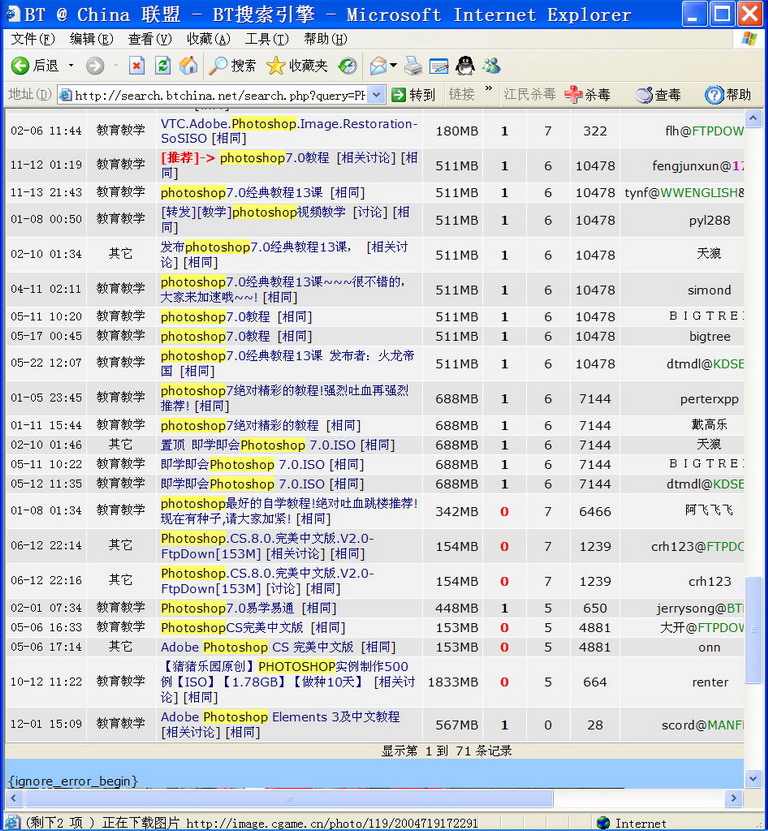The width and height of the screenshot is (768, 831).
Task: Select the date 12-01 15:09
Action: (x=46, y=724)
